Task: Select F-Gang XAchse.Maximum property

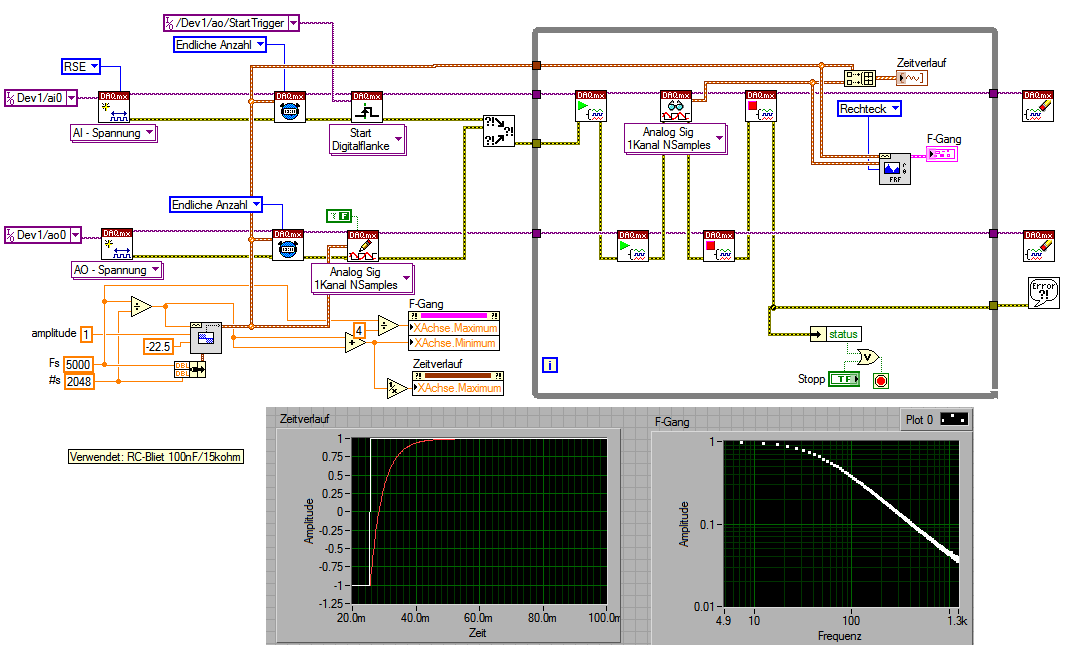Action: click(454, 328)
